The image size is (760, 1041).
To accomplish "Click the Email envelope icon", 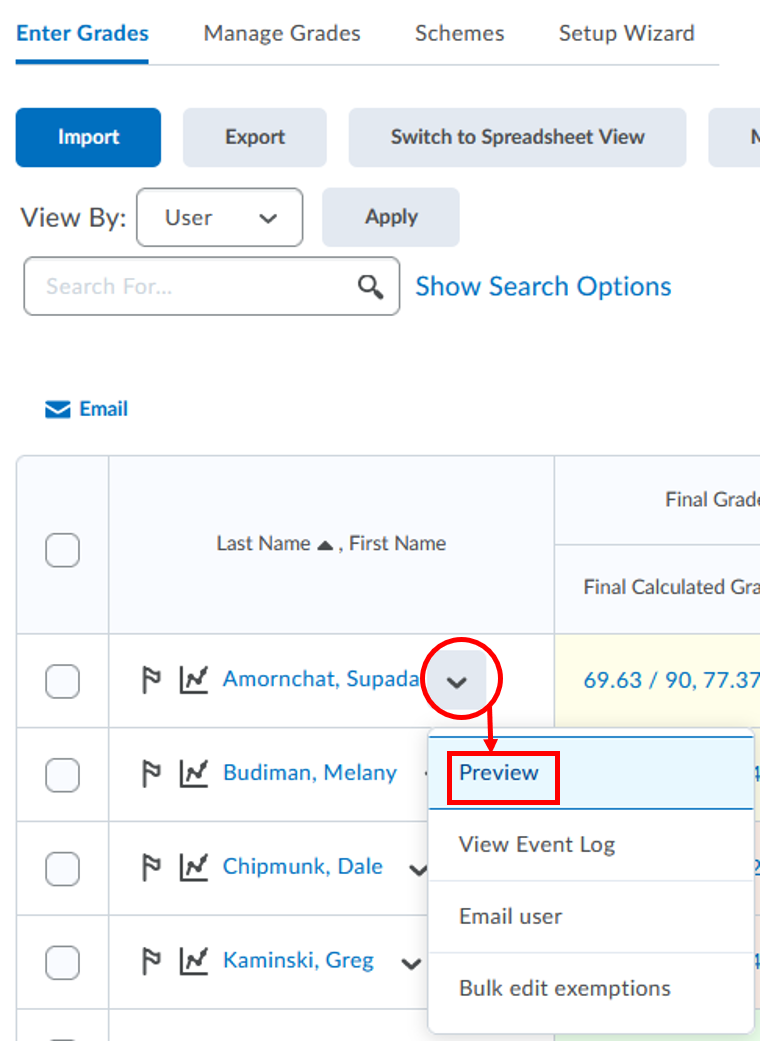I will (58, 409).
